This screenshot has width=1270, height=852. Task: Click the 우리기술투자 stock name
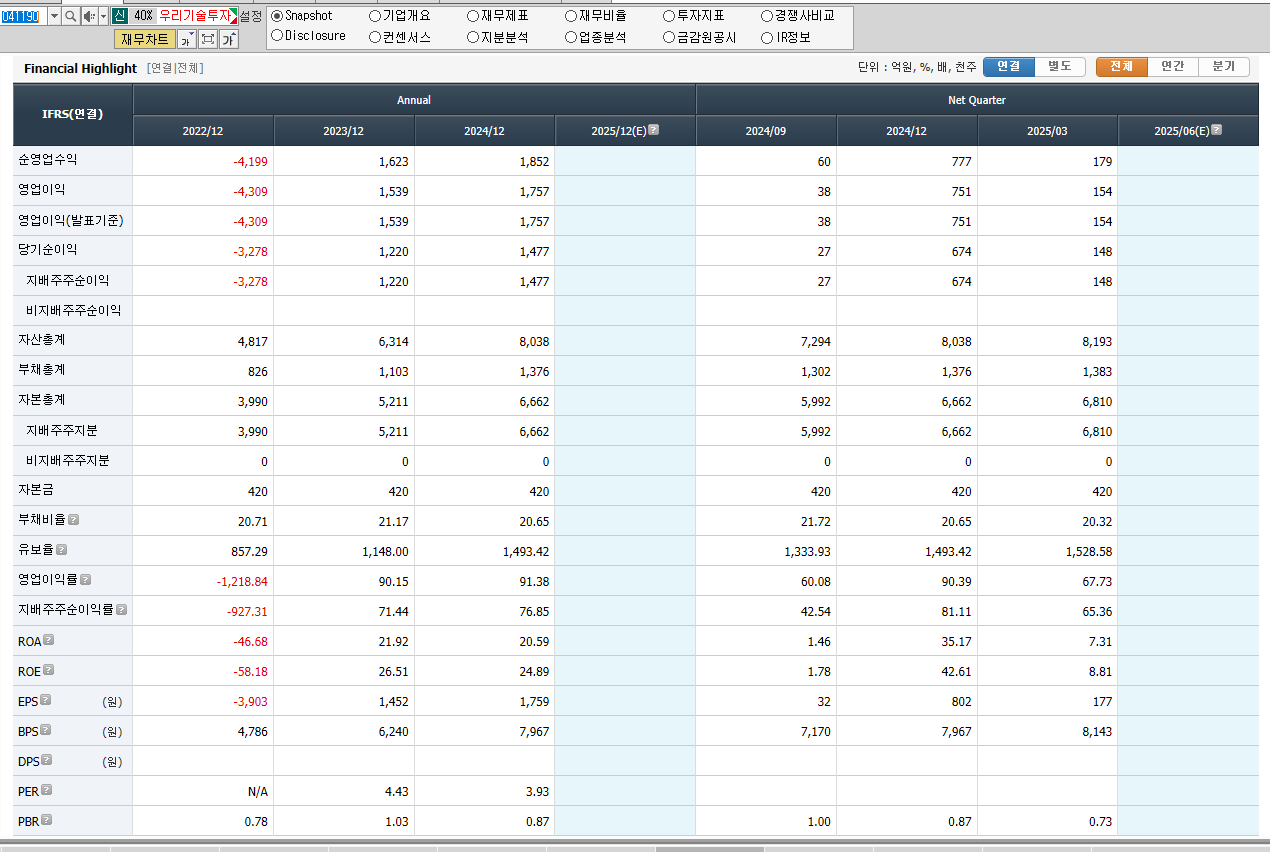(x=194, y=16)
